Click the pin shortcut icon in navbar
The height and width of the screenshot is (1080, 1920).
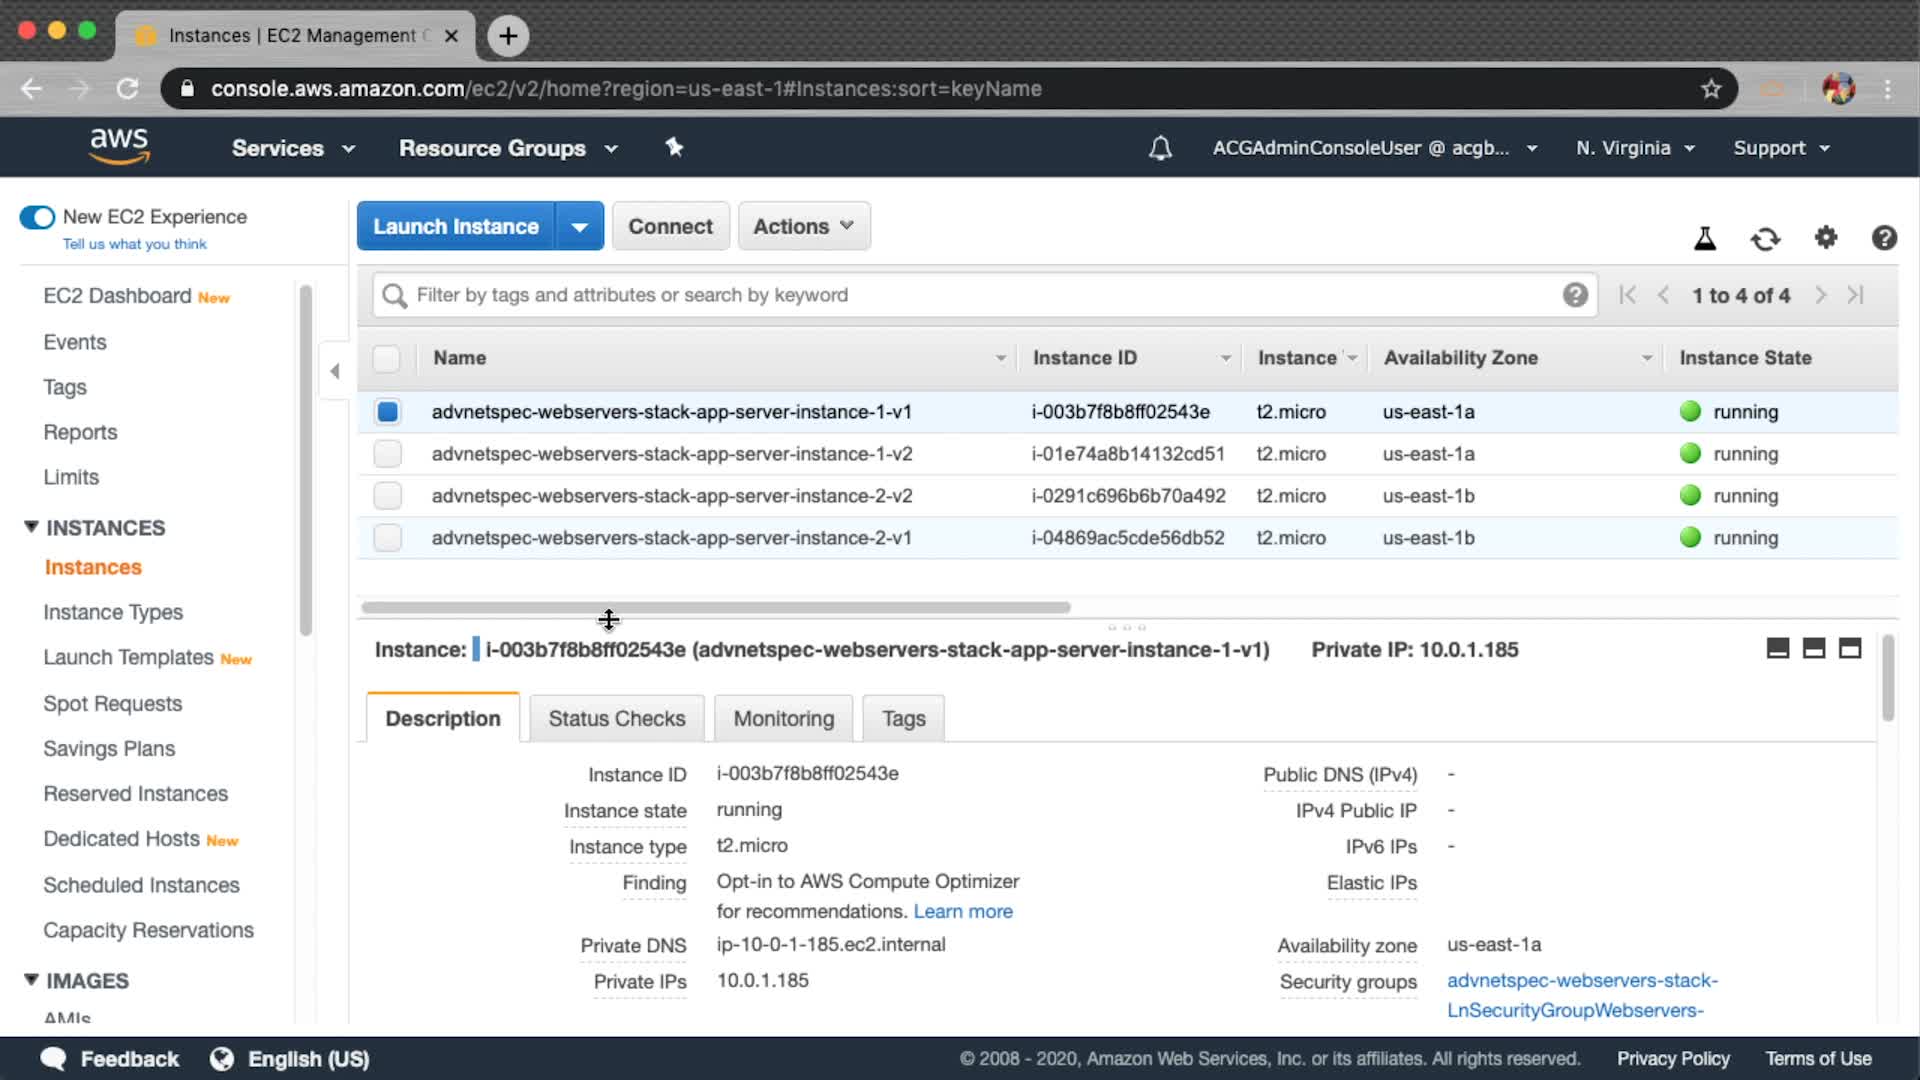tap(674, 148)
